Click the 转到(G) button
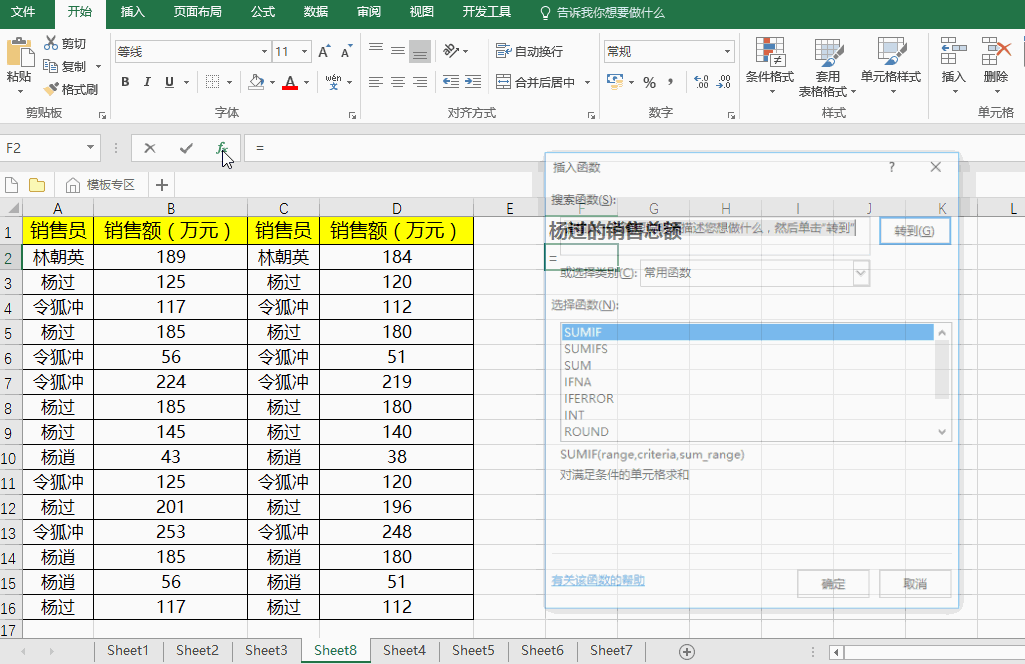 coord(914,231)
